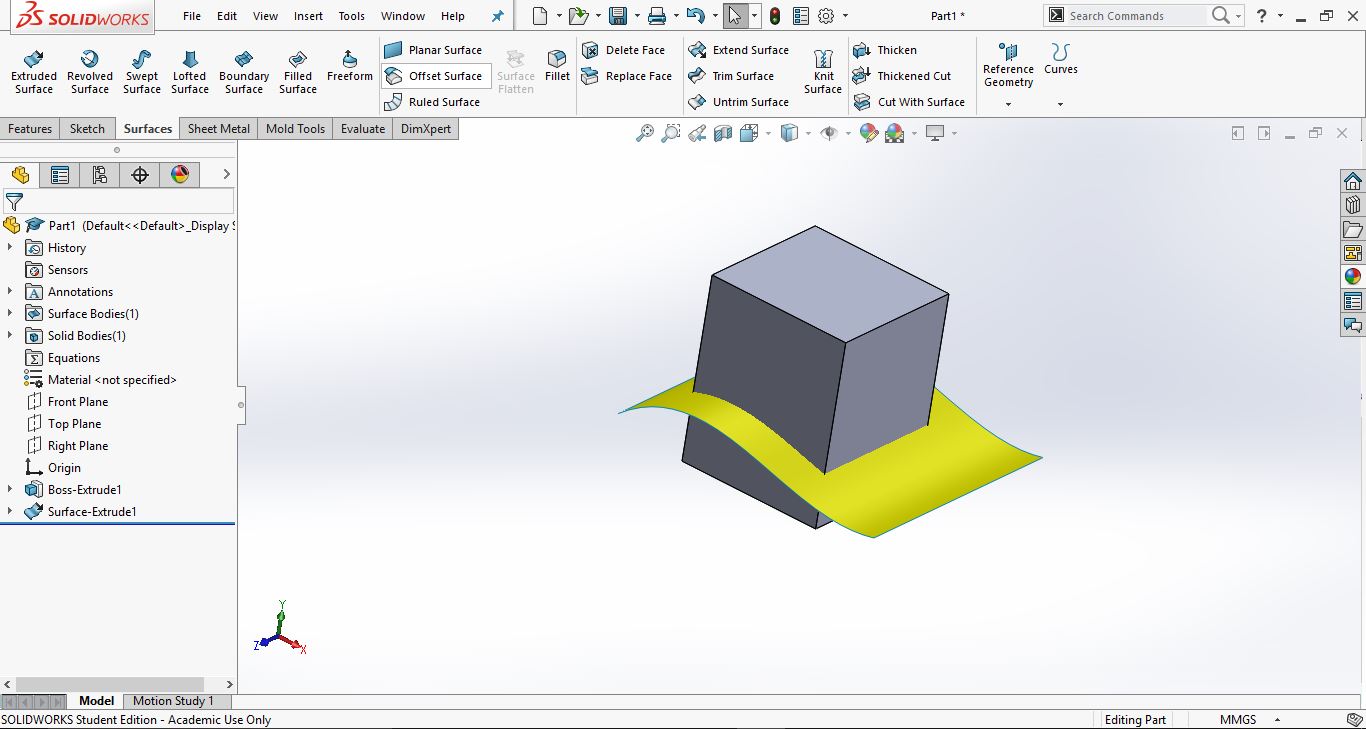The width and height of the screenshot is (1366, 729).
Task: Select the Knit Surface tool
Action: coord(823,72)
